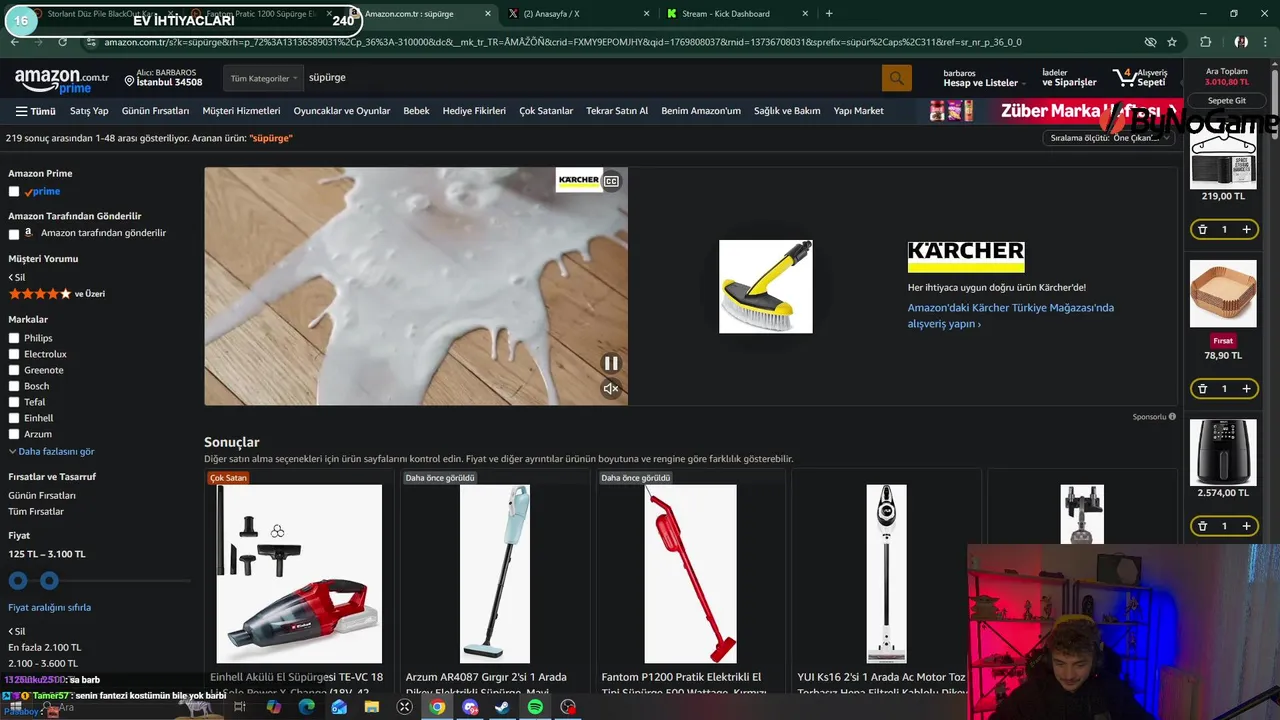
Task: Click the search box containing süpürge
Action: coord(592,78)
